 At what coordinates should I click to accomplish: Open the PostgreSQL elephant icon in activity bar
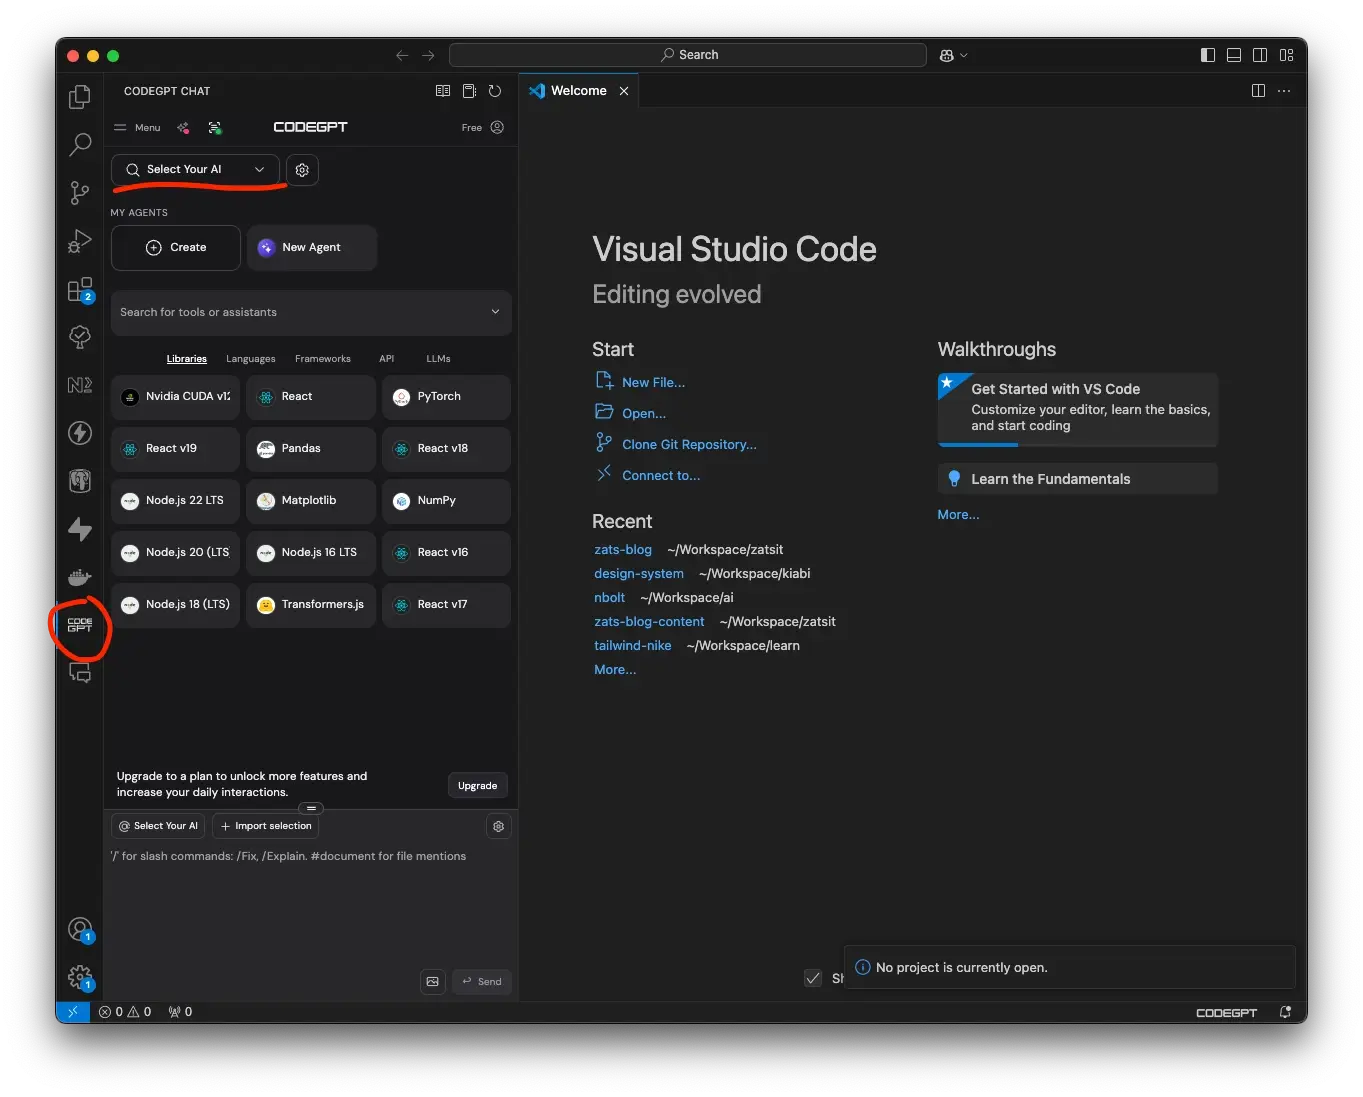point(79,481)
